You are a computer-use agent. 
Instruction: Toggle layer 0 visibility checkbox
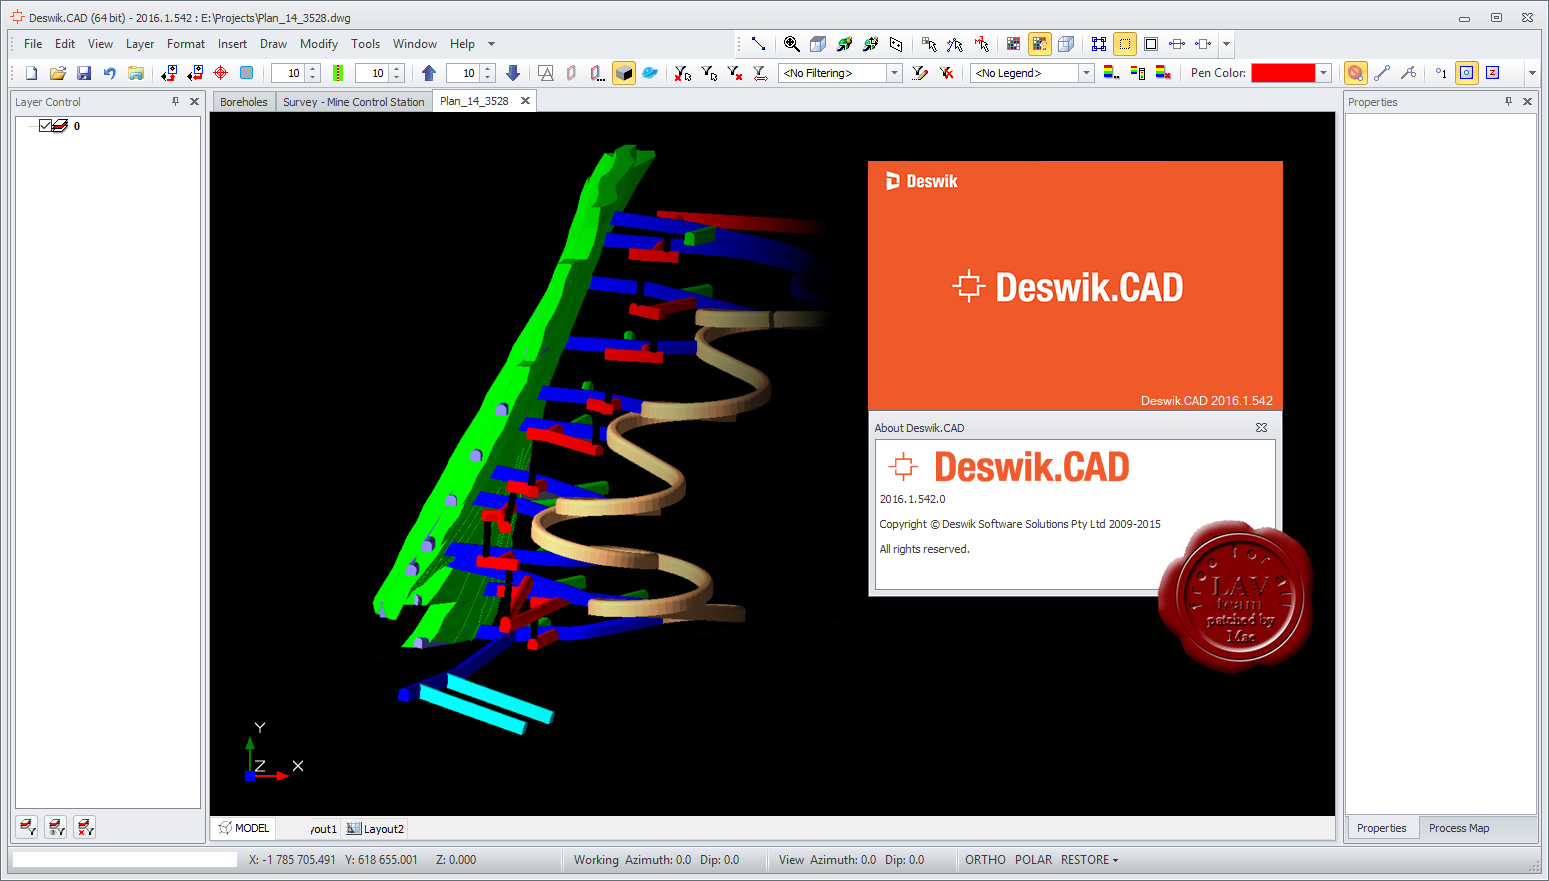45,126
